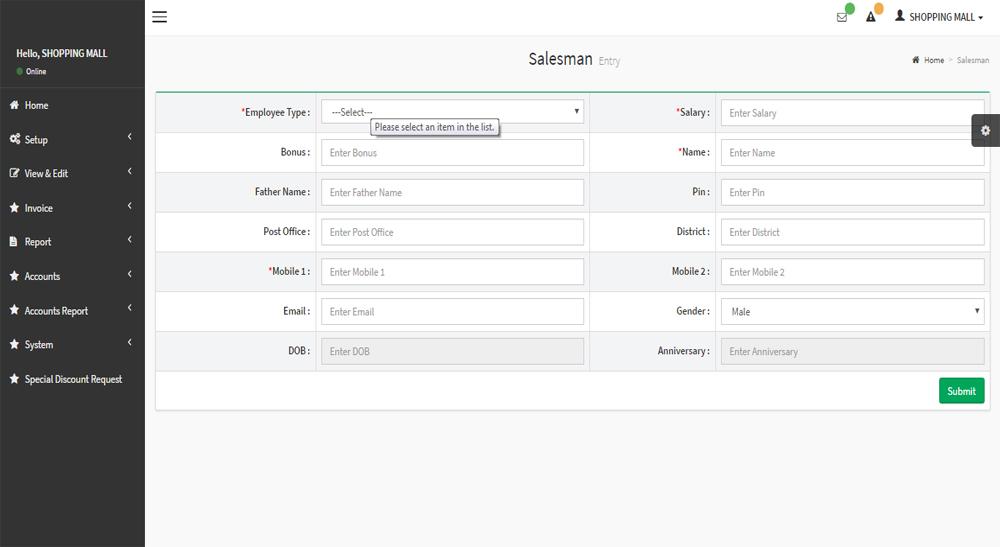
Task: Open Special Discount Request page
Action: 72,379
